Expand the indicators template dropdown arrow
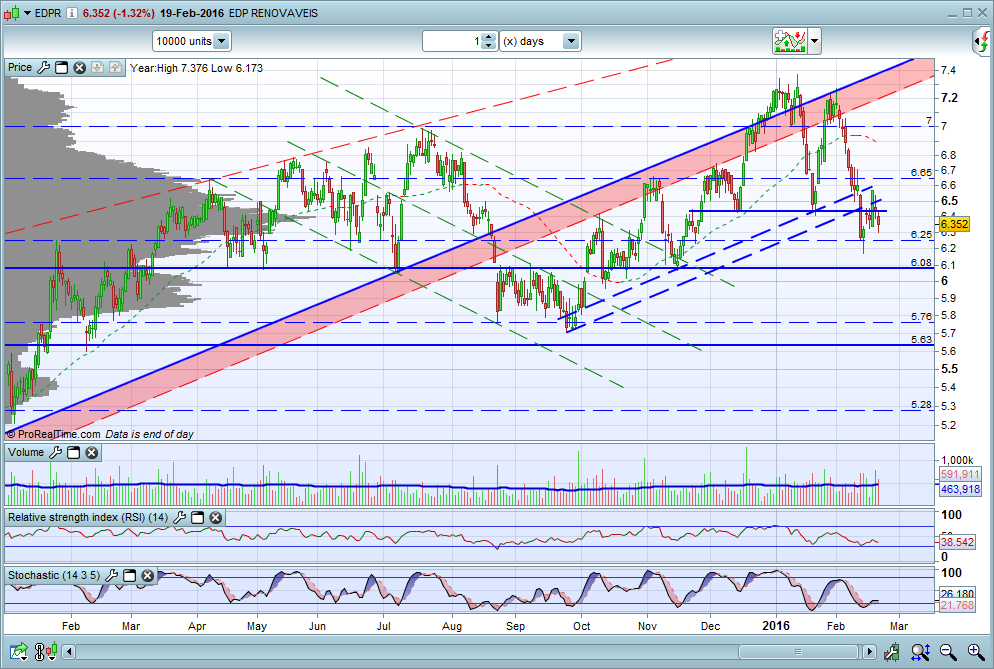Screen dimensions: 994x669 click(x=815, y=42)
